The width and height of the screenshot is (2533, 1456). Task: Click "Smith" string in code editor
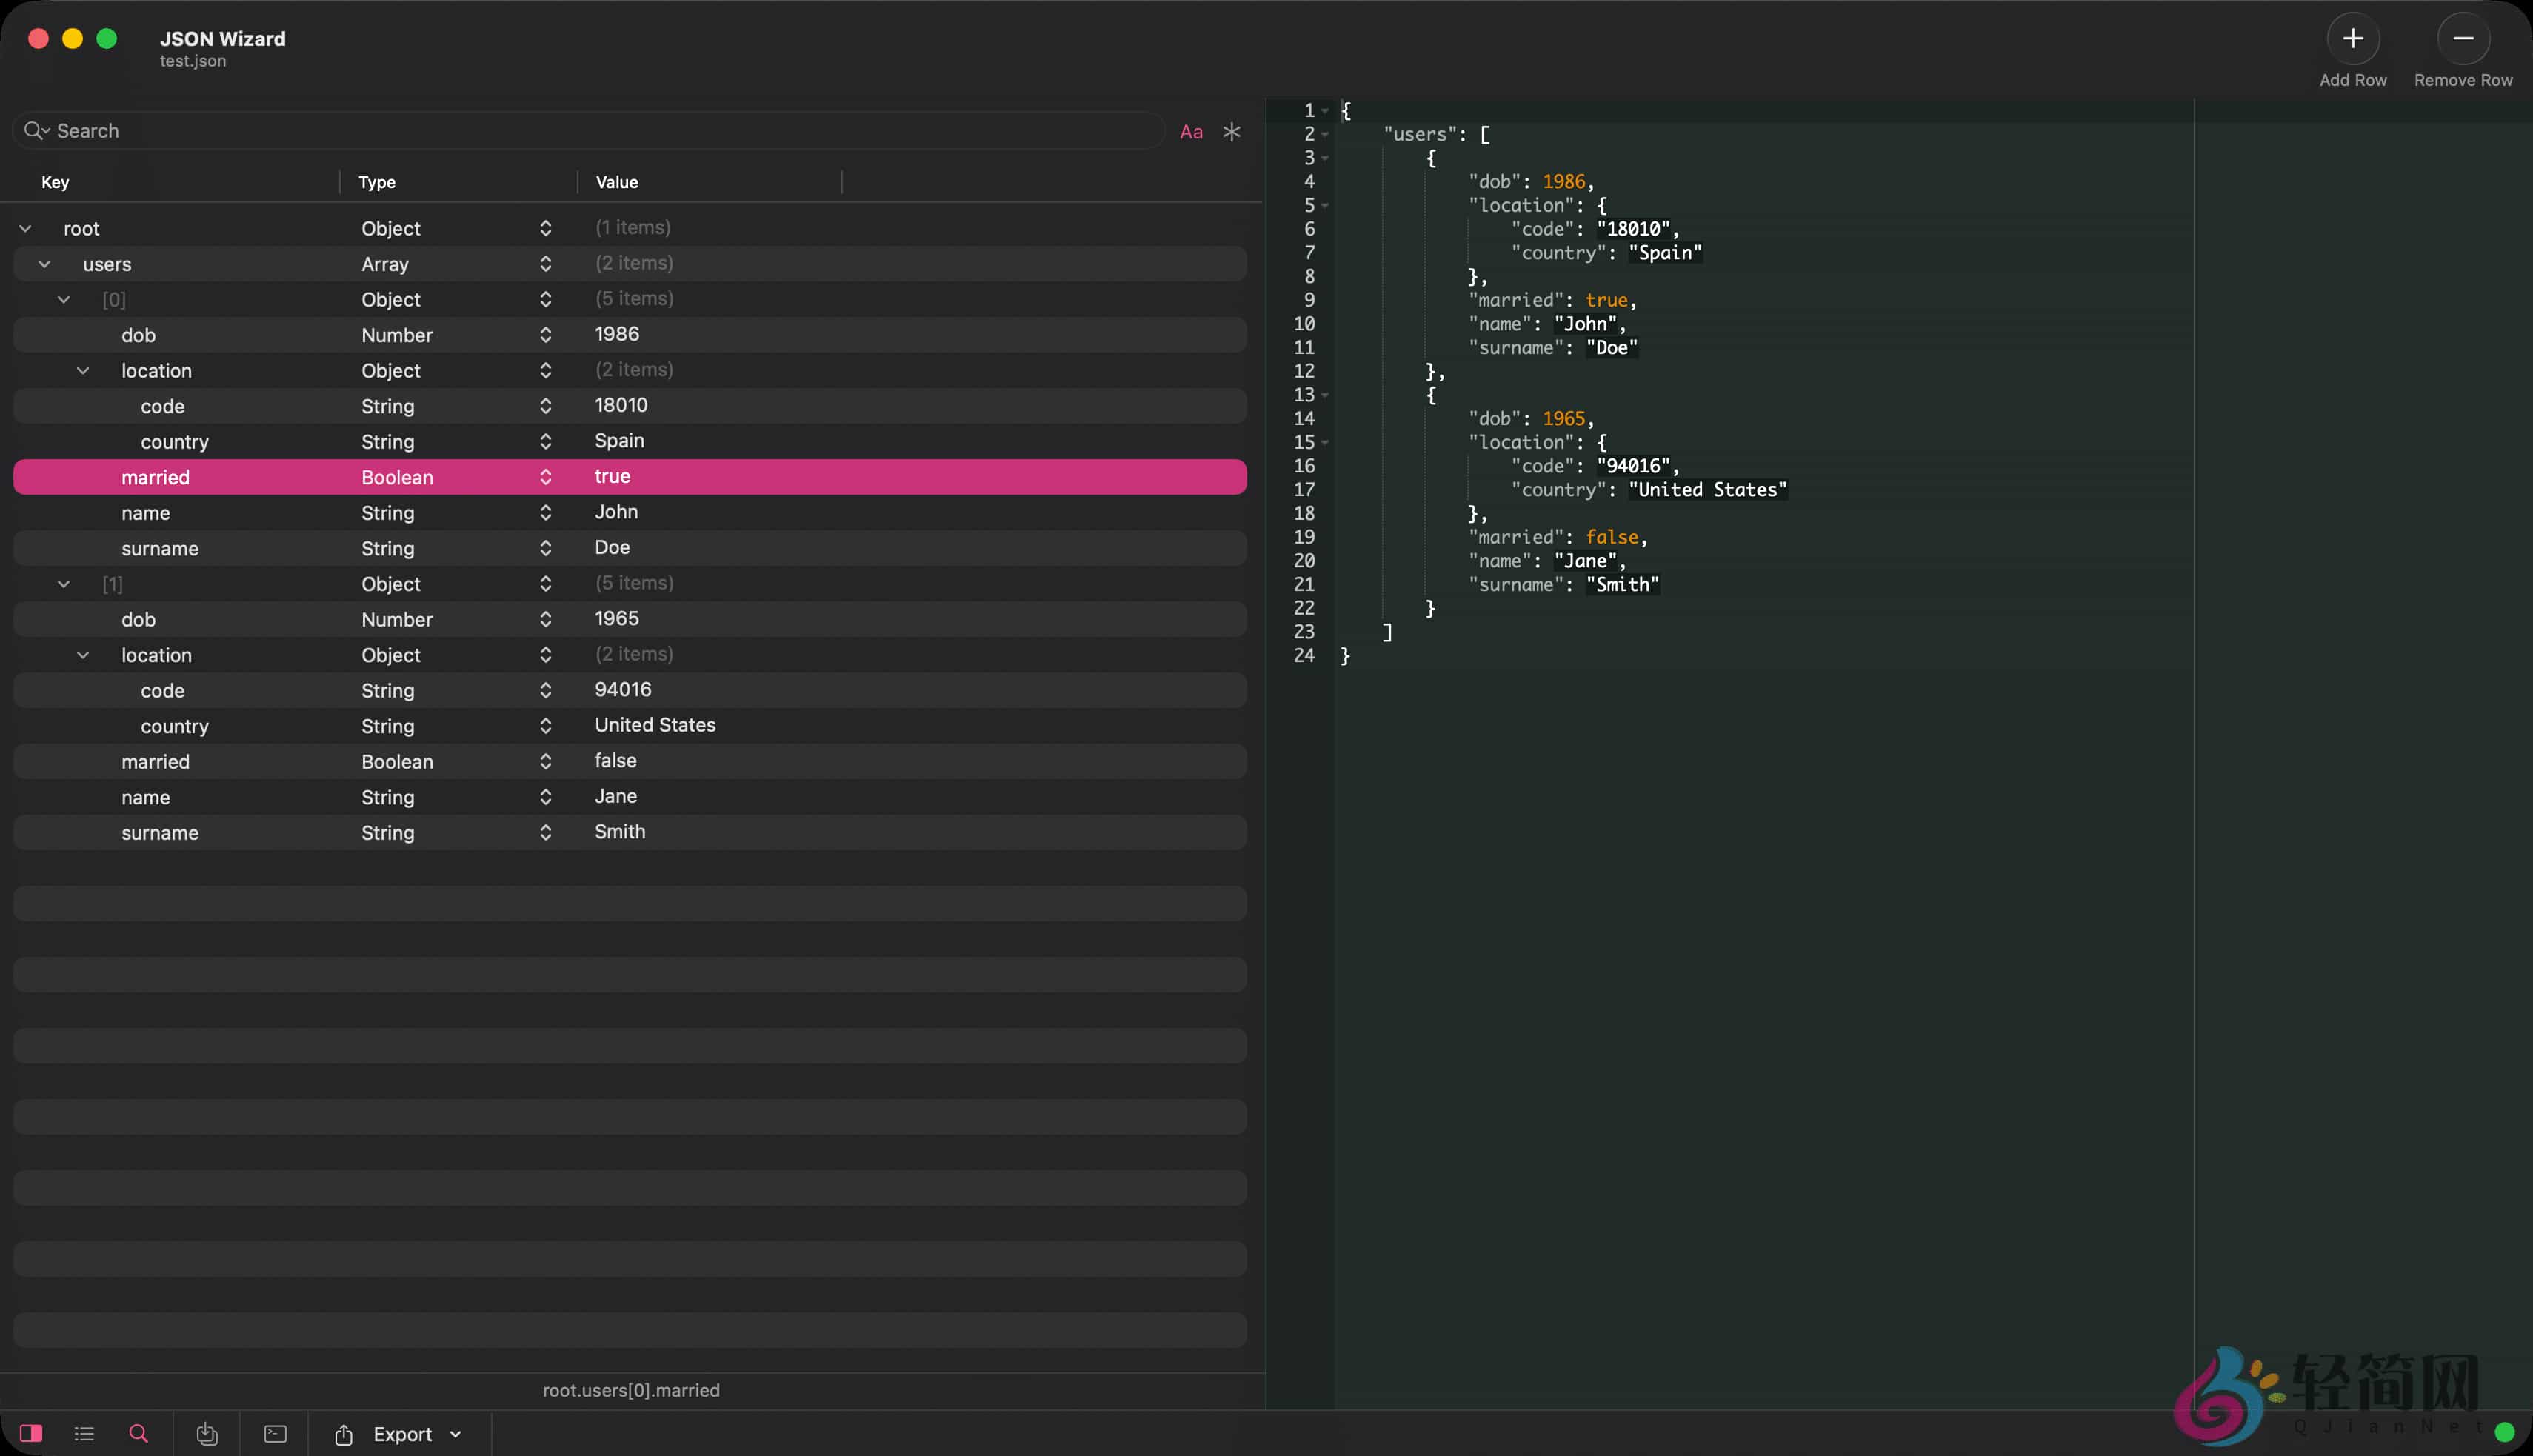coord(1623,585)
